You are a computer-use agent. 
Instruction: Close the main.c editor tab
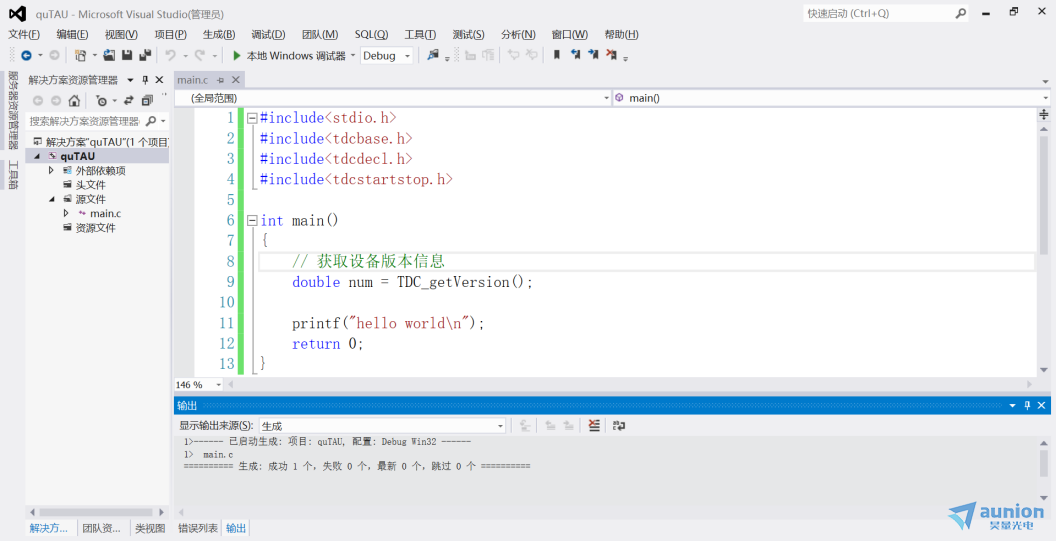(236, 80)
